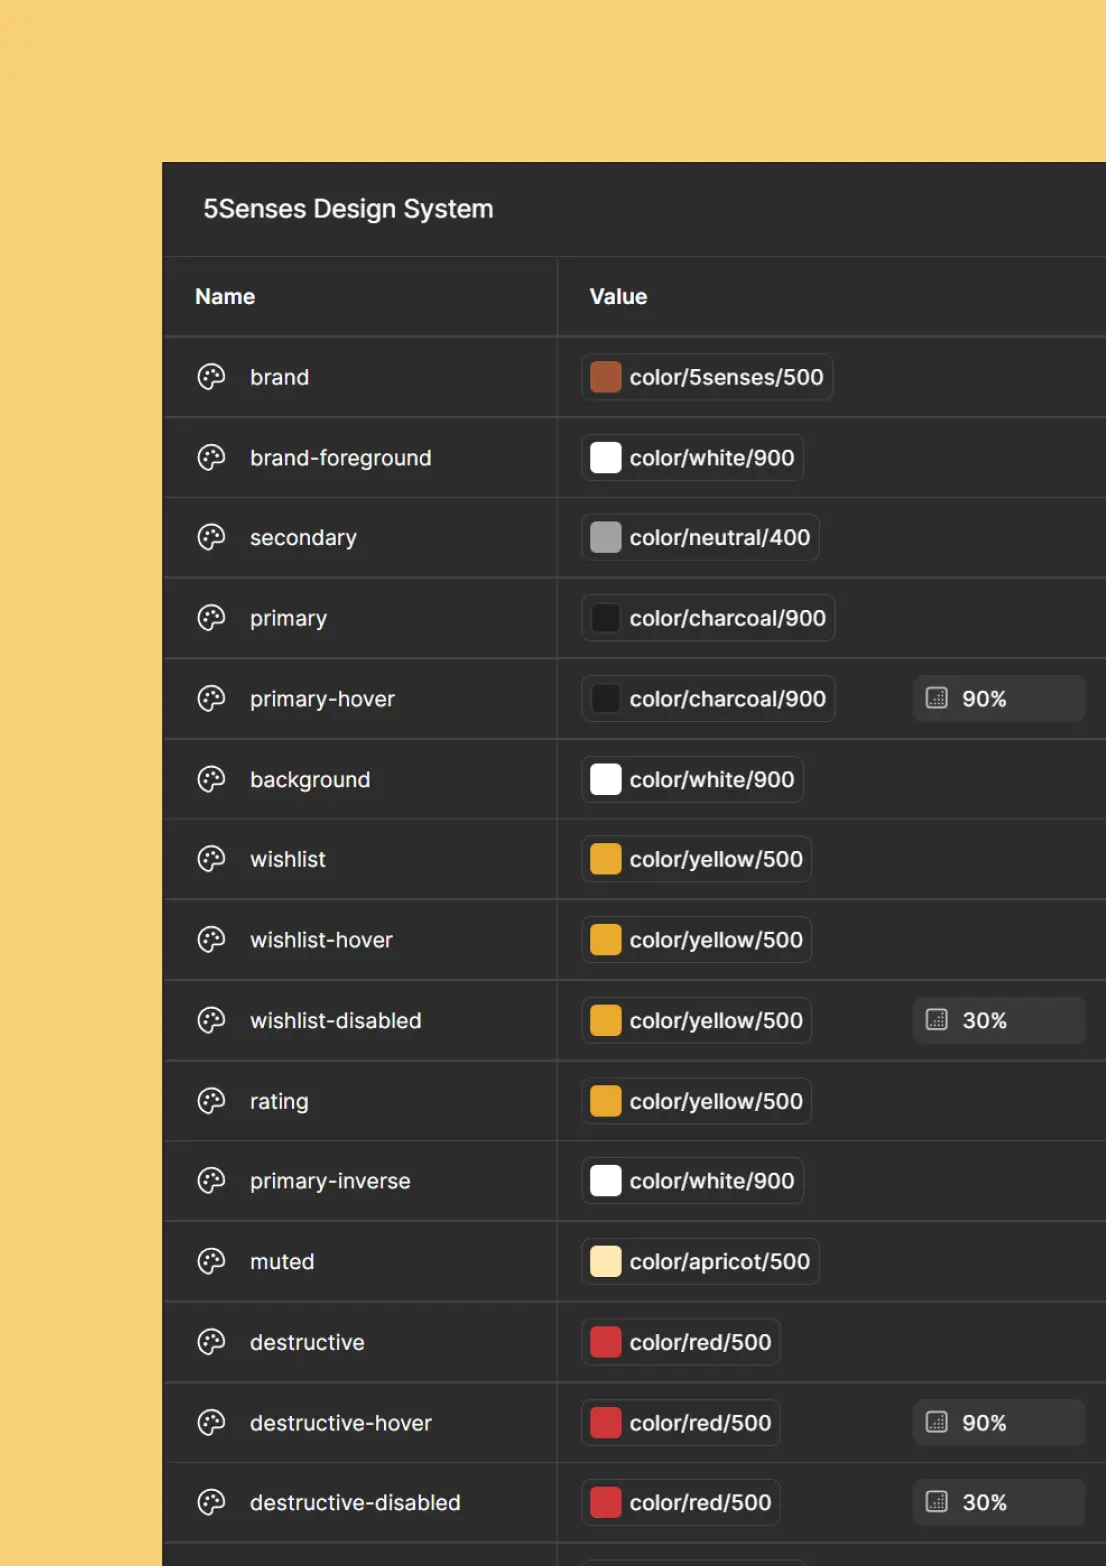The image size is (1106, 1566).
Task: Open color/white/900 chip in background row
Action: (x=692, y=779)
